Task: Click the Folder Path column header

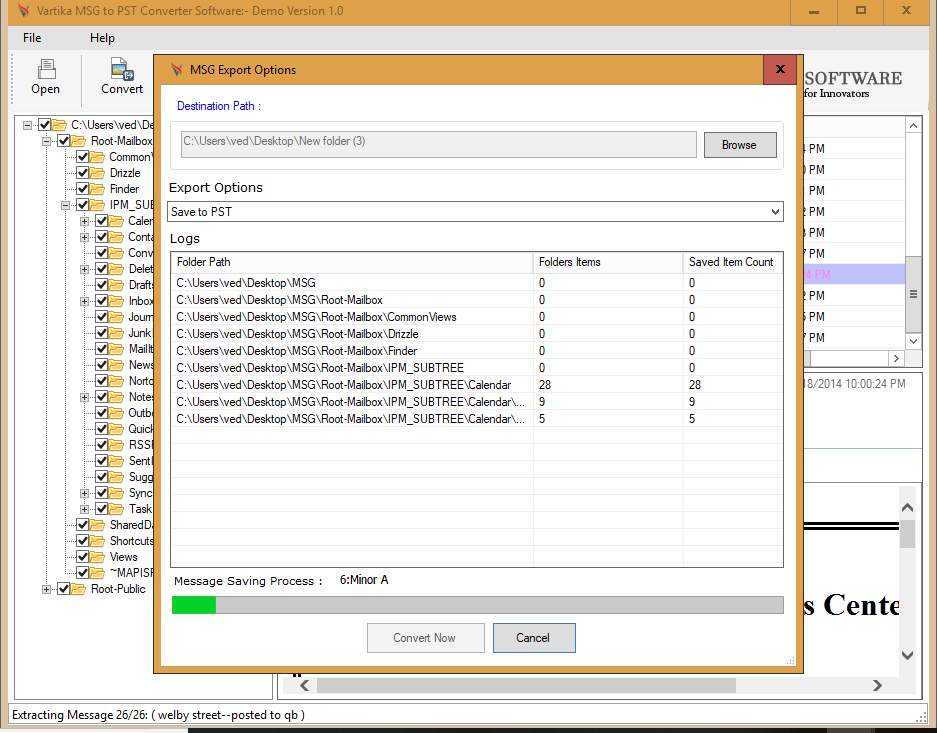Action: pos(352,262)
